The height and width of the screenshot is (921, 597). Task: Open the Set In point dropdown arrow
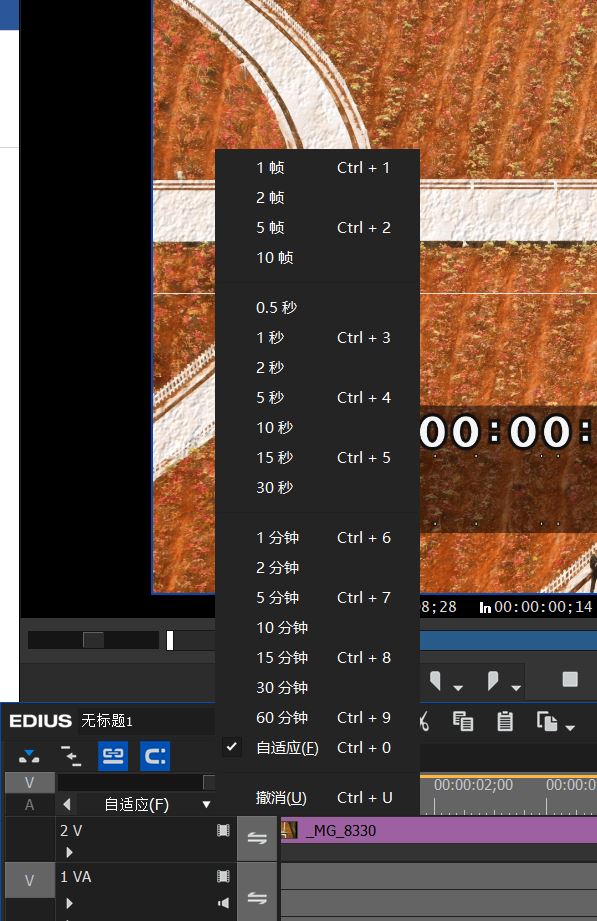tap(458, 687)
